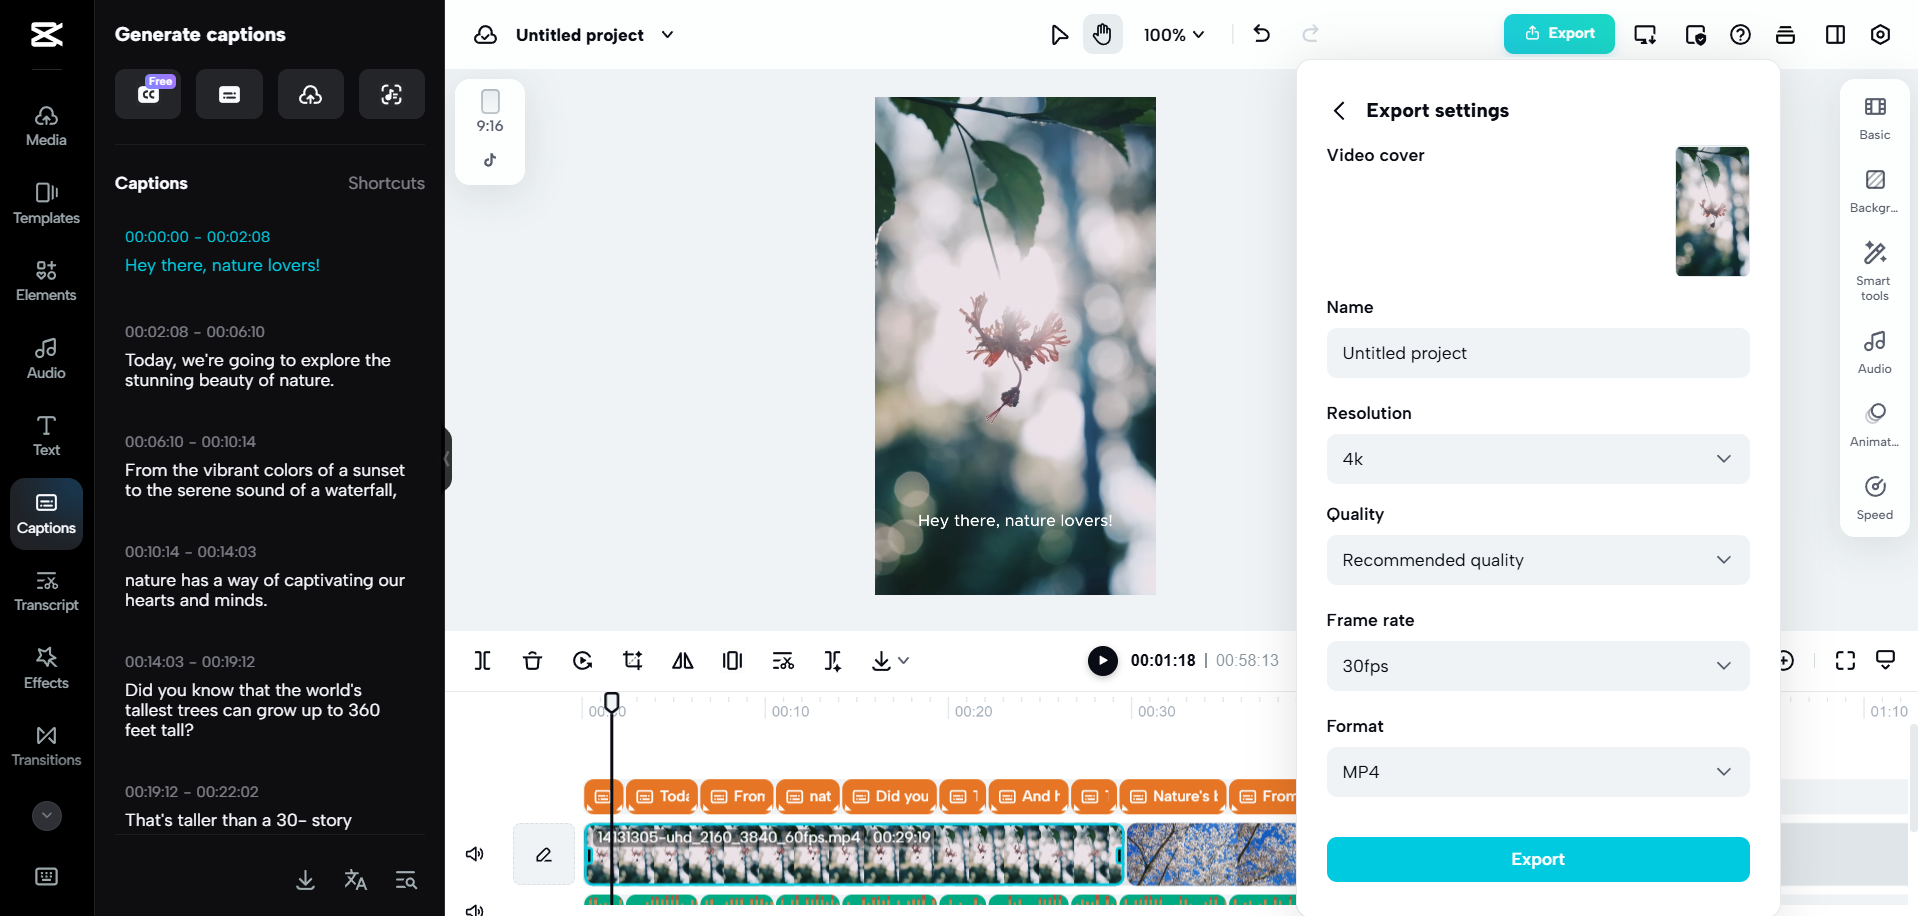Screen dimensions: 1918x916
Task: Open caption Shortcuts link
Action: (x=386, y=183)
